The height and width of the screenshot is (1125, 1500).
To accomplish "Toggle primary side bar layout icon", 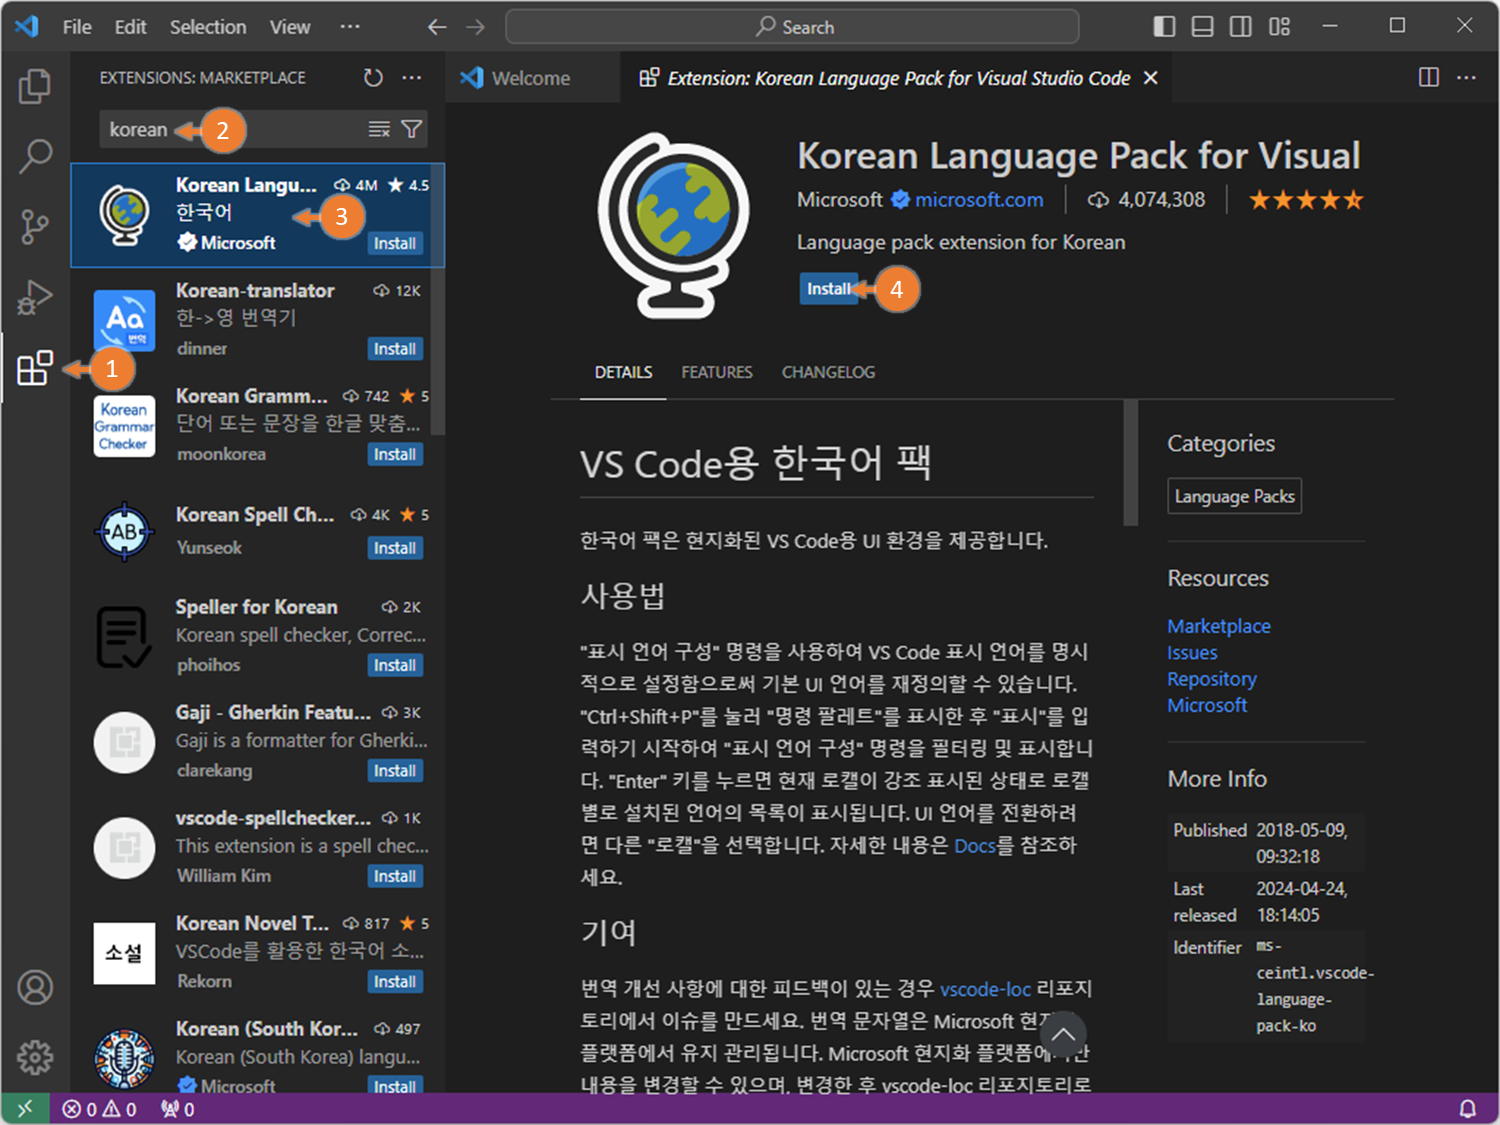I will click(1164, 27).
